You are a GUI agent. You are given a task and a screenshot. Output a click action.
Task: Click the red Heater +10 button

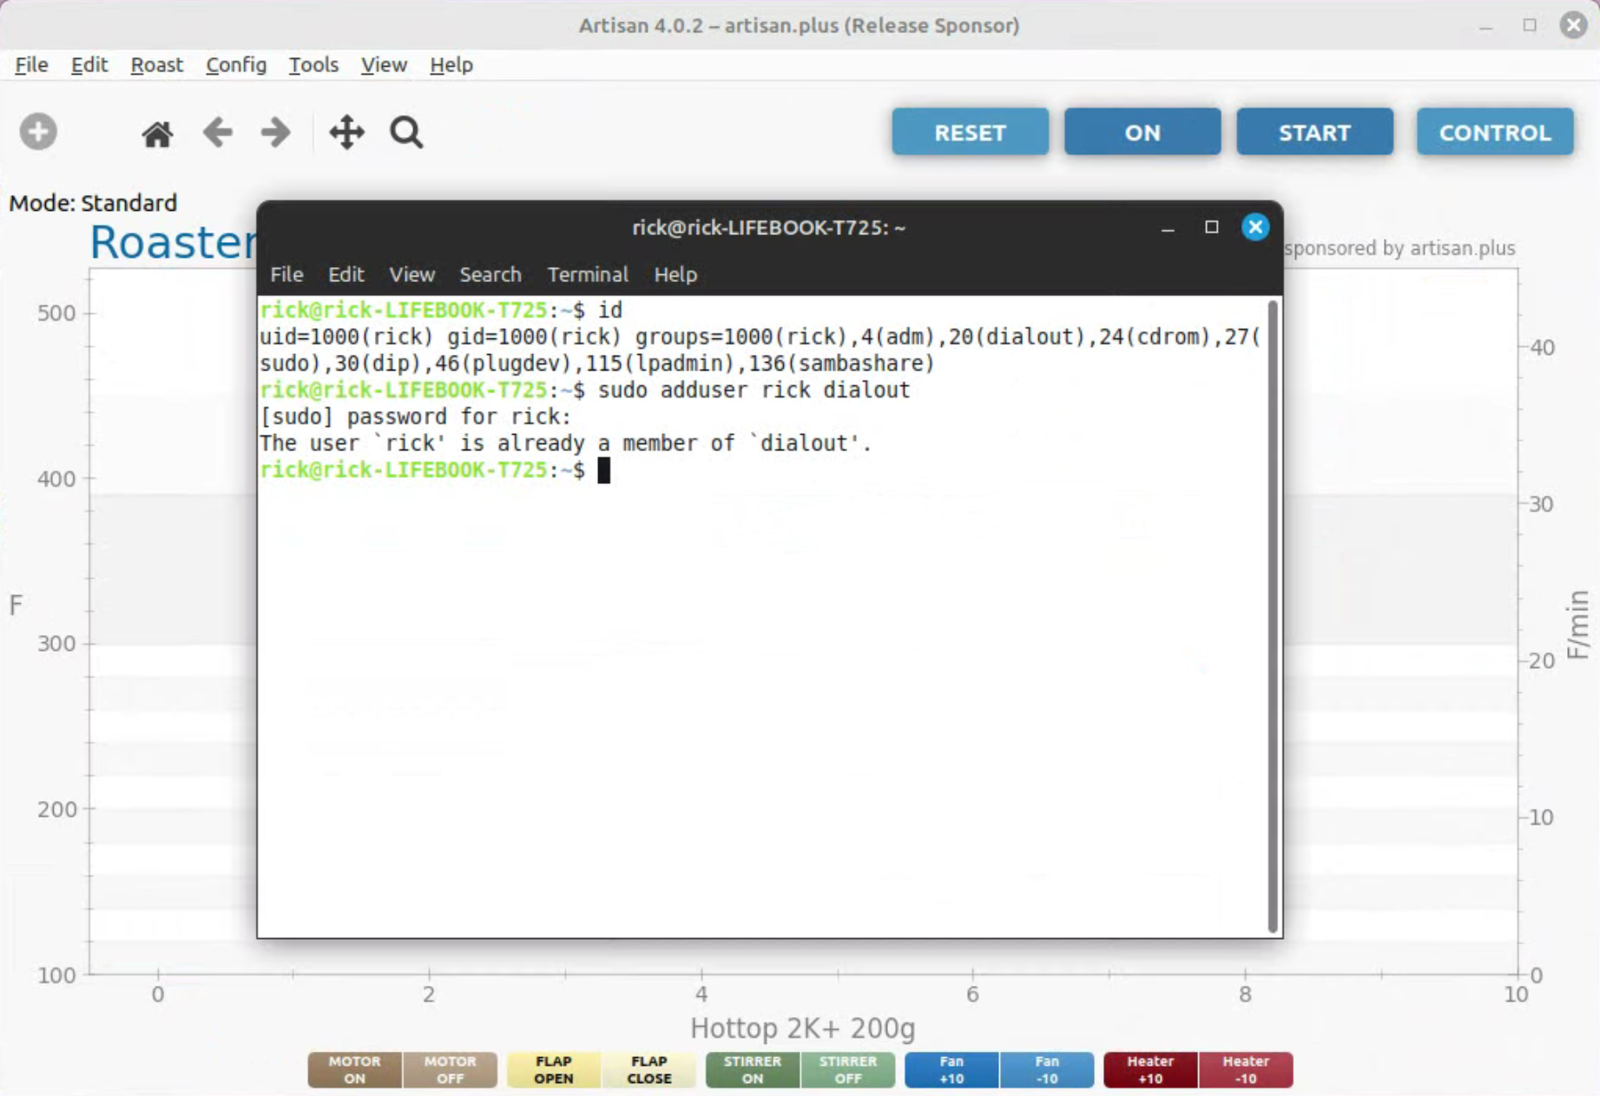coord(1150,1069)
